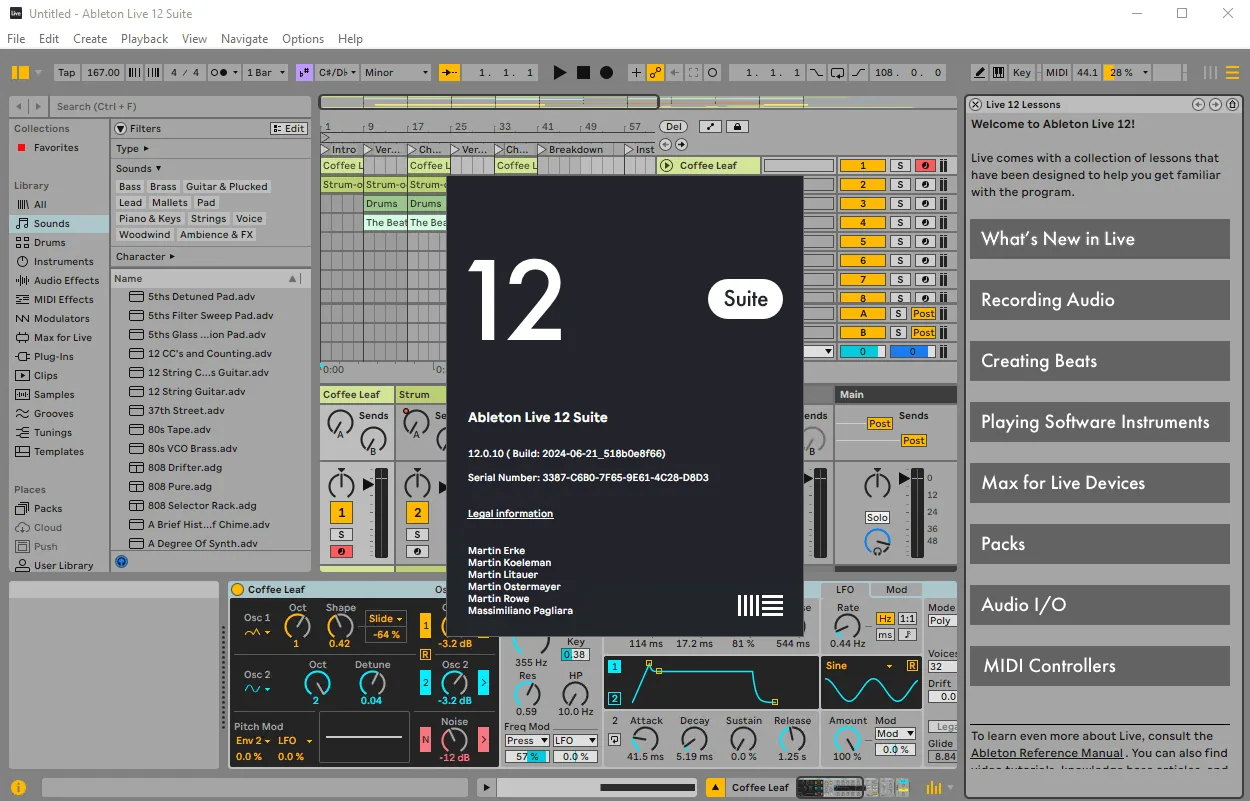Open the Minor scale dropdown
The image size is (1250, 801).
click(396, 72)
